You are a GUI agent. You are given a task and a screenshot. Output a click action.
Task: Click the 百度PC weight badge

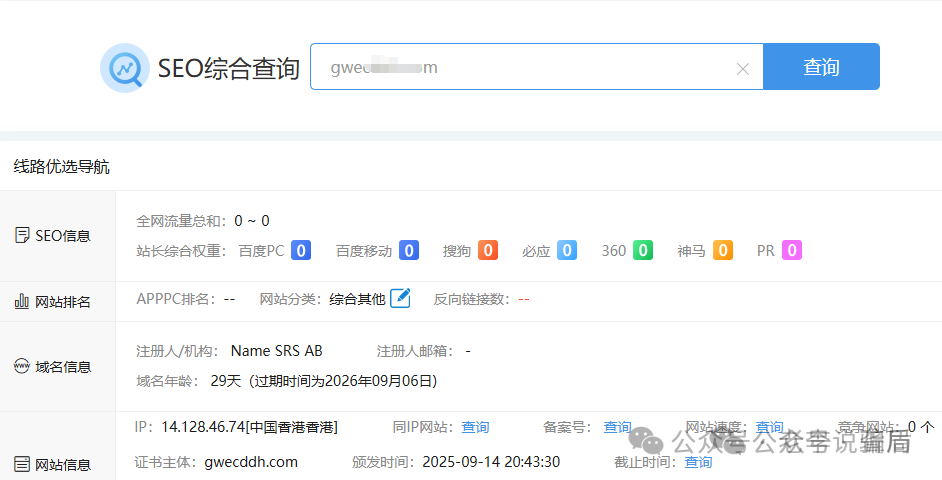(x=301, y=250)
